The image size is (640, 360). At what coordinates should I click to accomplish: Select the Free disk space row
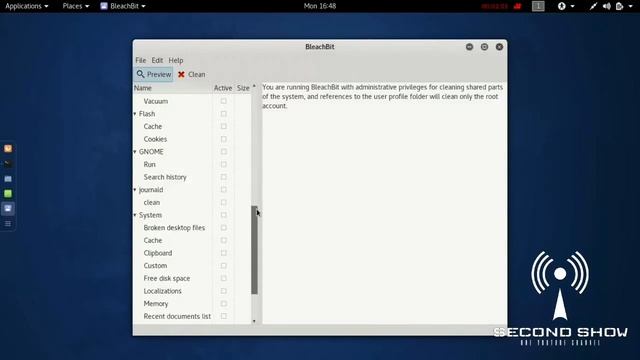pos(192,278)
